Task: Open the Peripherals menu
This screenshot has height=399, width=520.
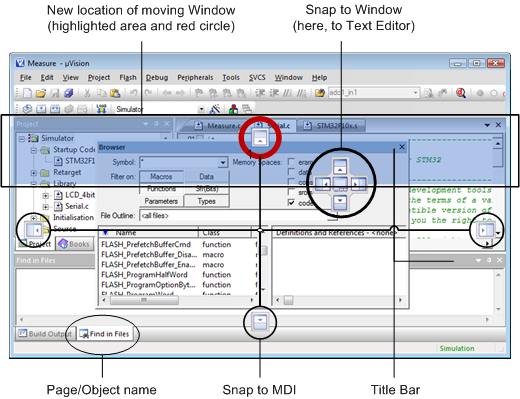Action: 195,78
